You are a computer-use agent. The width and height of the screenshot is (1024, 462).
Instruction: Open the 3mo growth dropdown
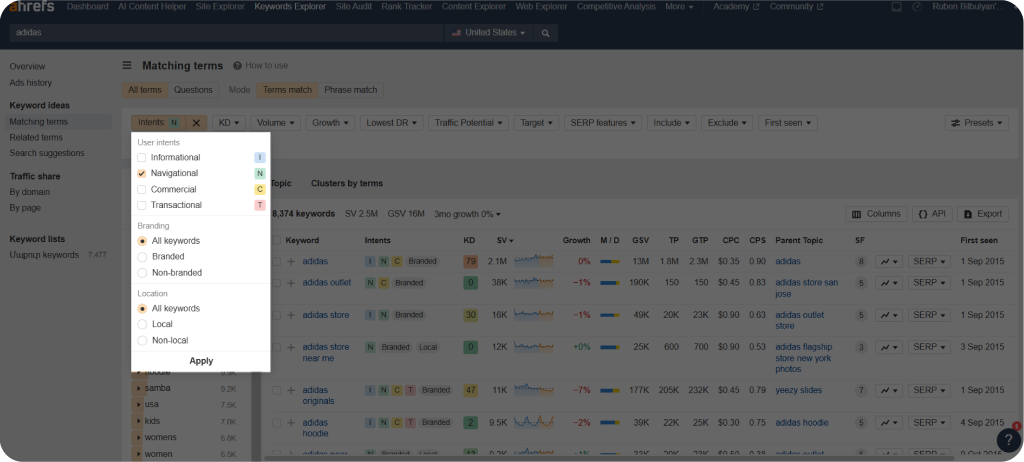[468, 214]
